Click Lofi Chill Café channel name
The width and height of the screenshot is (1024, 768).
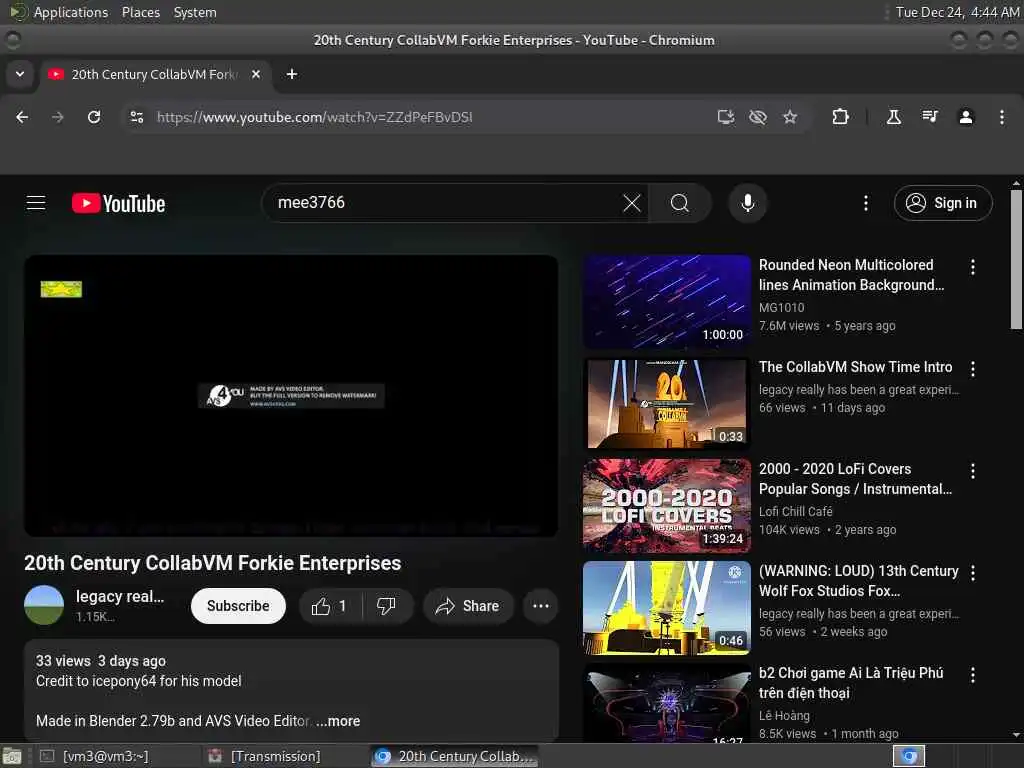pyautogui.click(x=795, y=511)
